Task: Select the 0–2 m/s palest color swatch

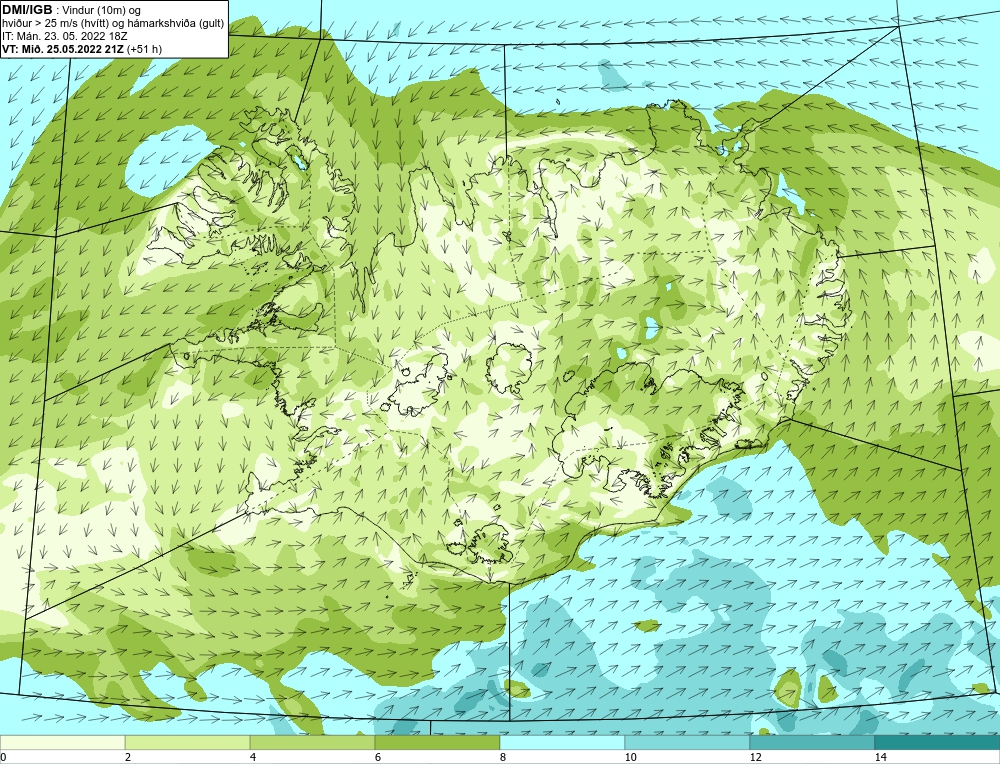Action: pos(62,743)
